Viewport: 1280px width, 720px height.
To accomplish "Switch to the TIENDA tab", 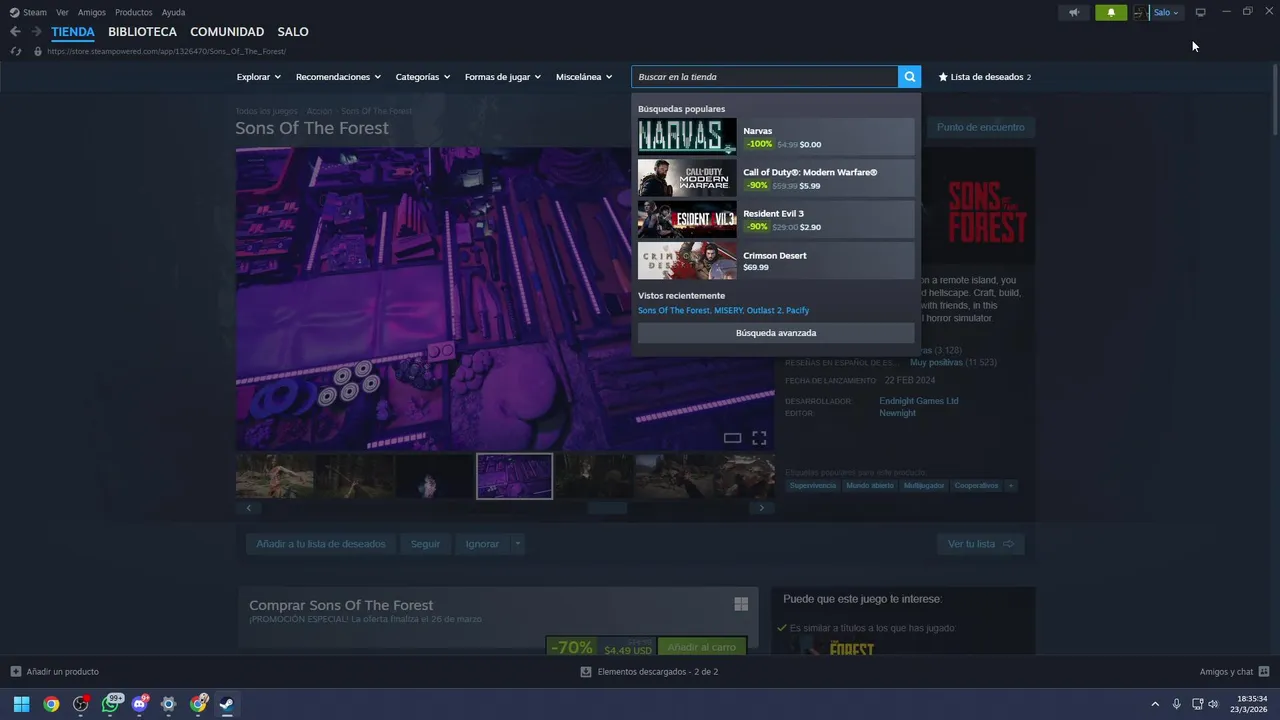I will tap(73, 32).
